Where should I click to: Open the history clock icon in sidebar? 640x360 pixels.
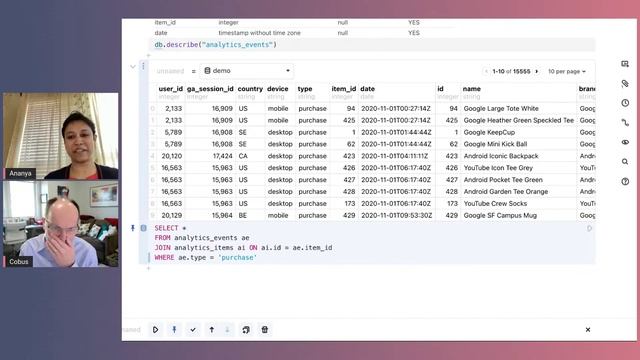point(625,103)
